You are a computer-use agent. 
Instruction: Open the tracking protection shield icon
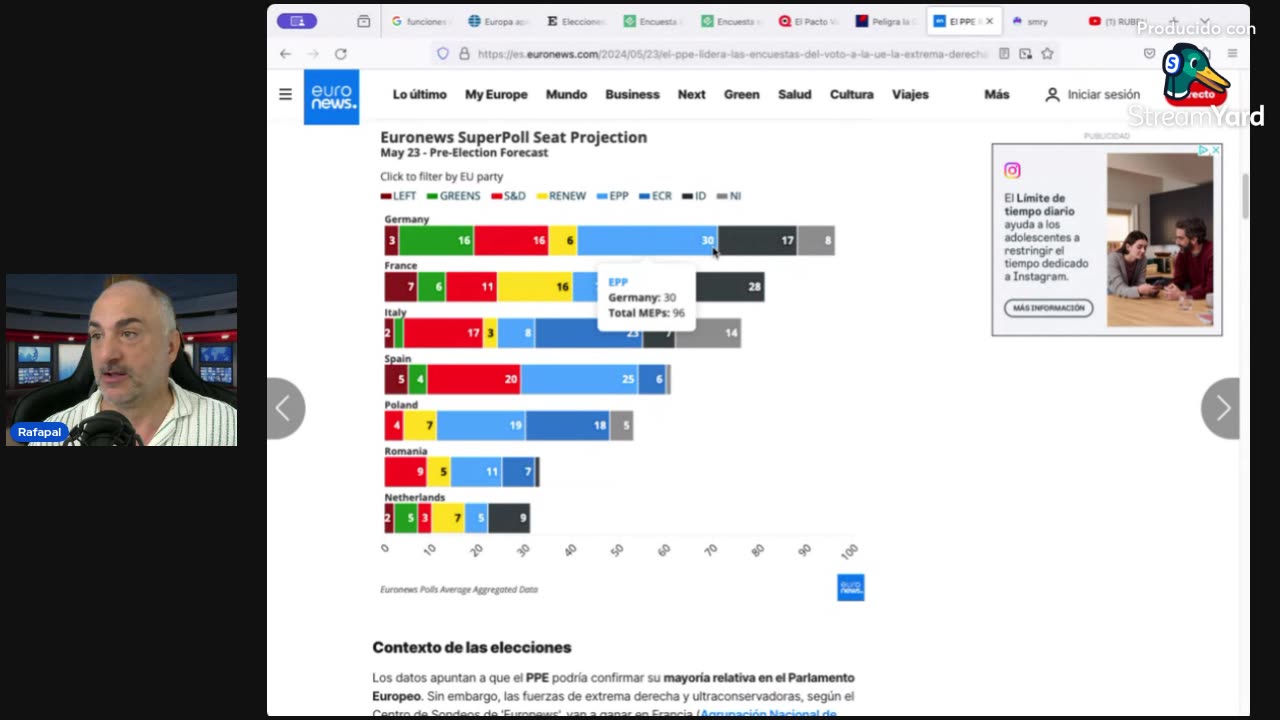pyautogui.click(x=443, y=54)
